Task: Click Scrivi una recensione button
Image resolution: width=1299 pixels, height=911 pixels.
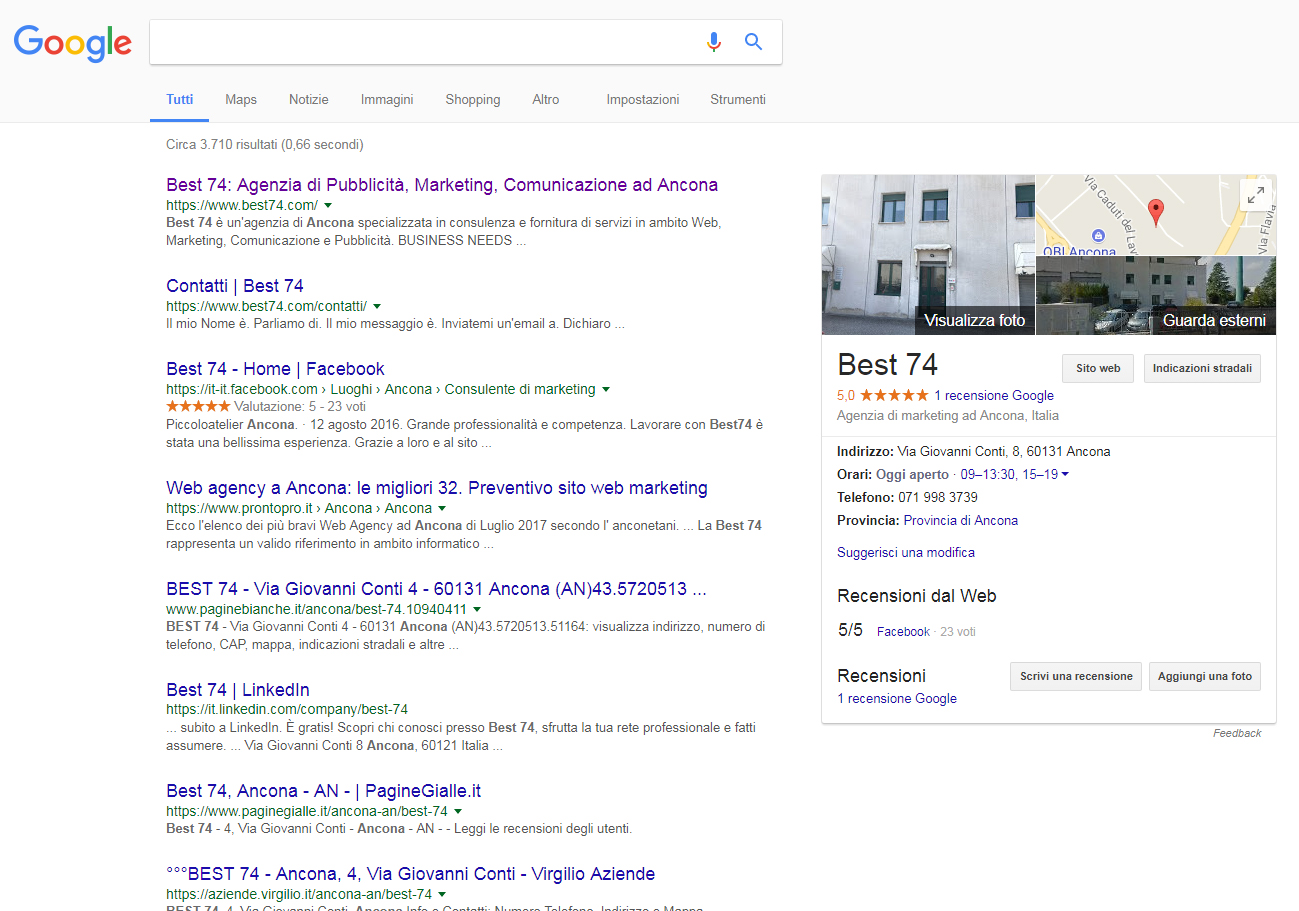Action: pyautogui.click(x=1076, y=676)
